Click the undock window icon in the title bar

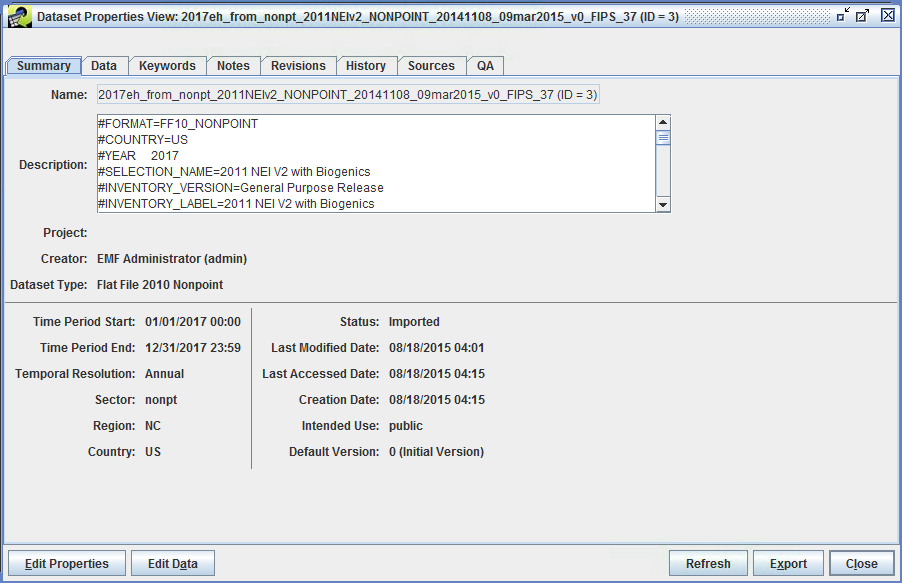click(863, 15)
